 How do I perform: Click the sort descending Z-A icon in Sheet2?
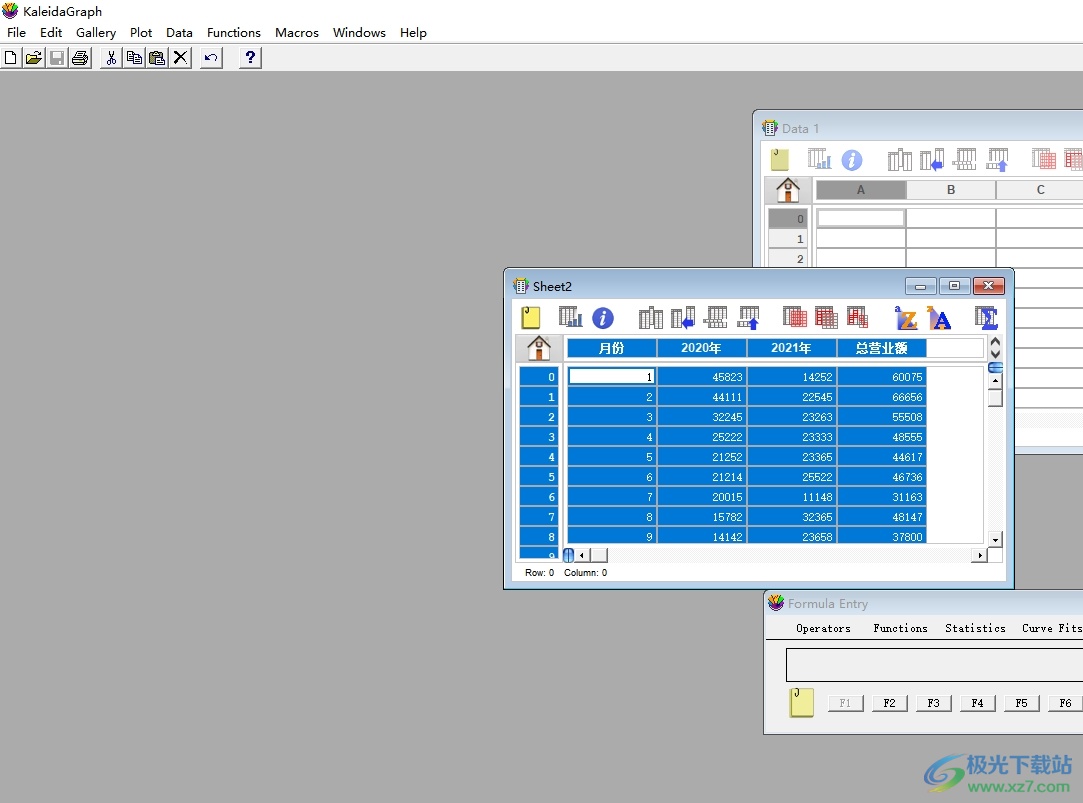point(939,318)
